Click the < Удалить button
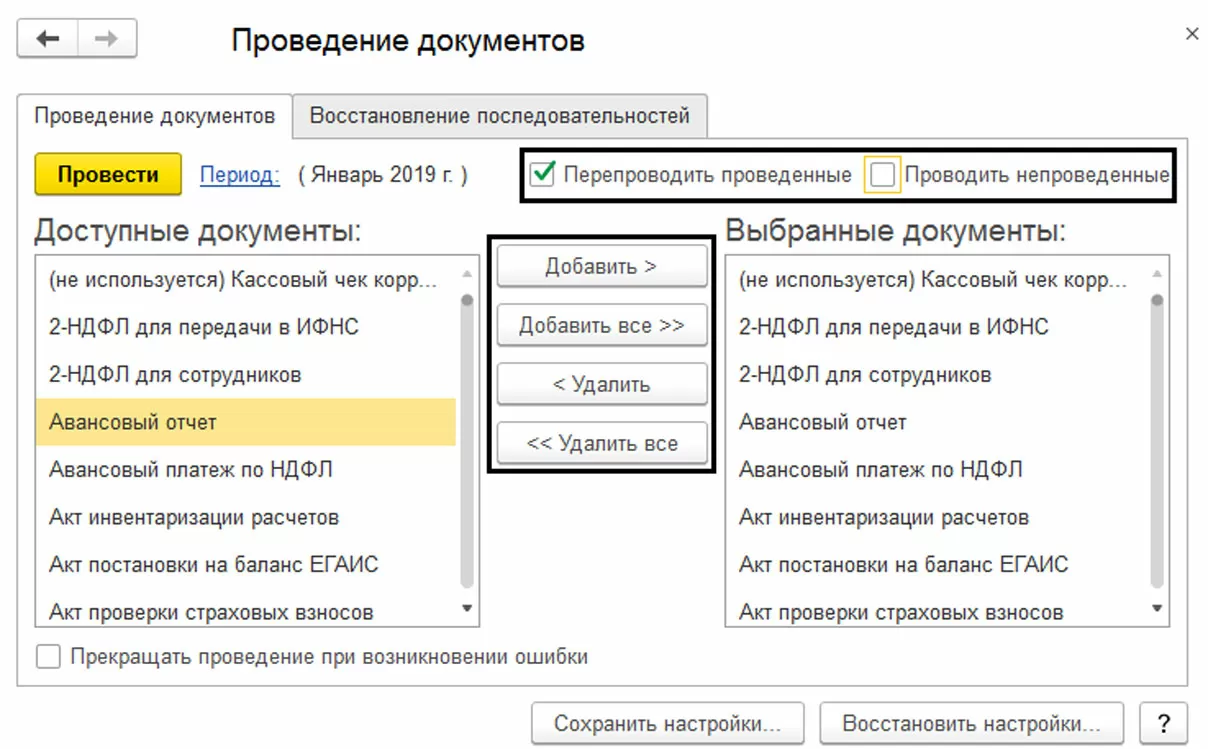Viewport: 1208px width, 749px height. 601,385
